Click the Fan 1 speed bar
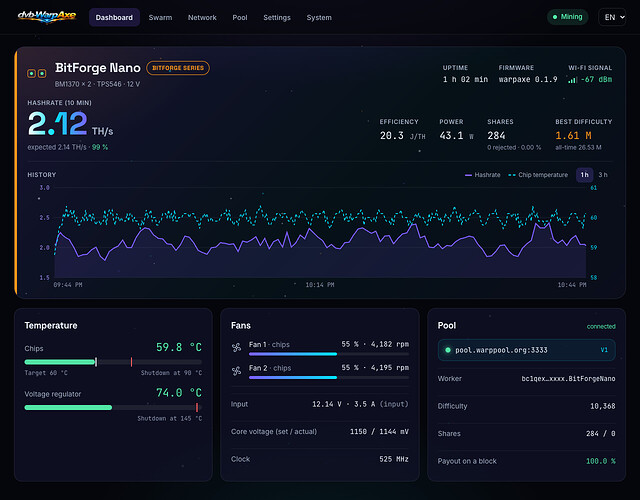The width and height of the screenshot is (640, 500). tap(329, 354)
